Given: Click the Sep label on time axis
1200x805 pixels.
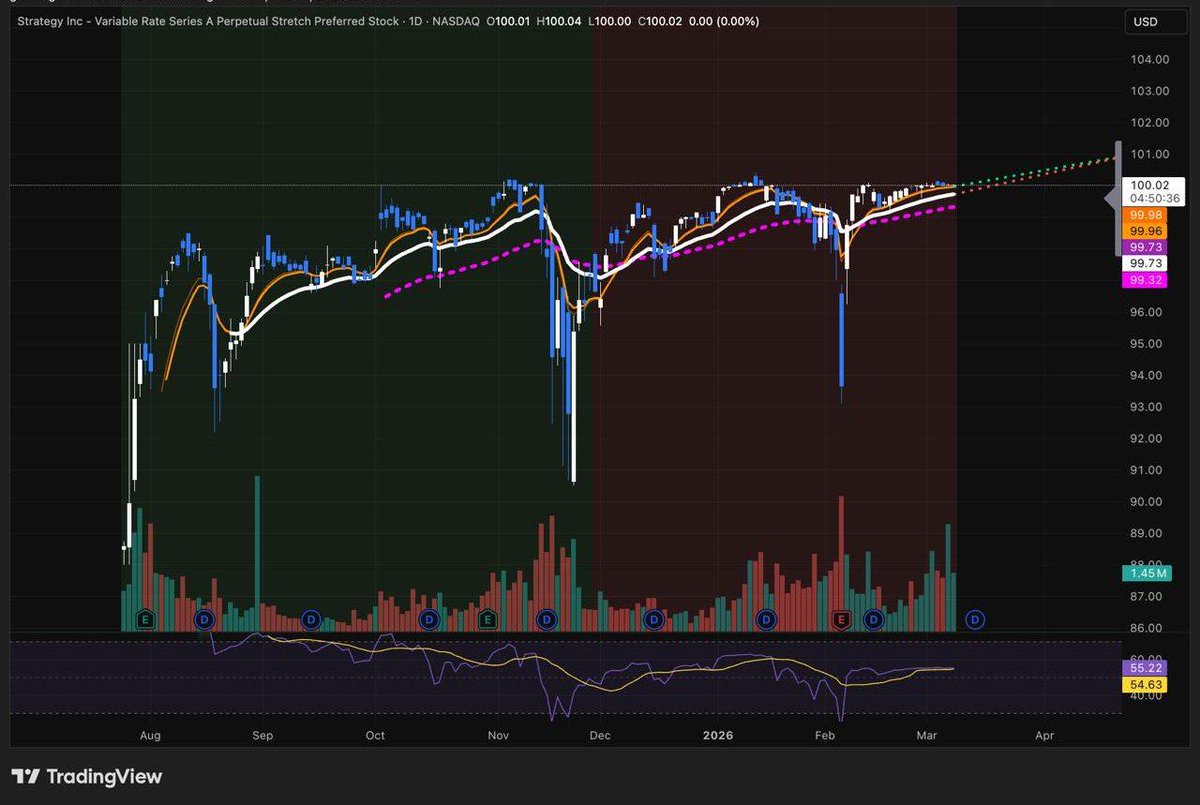Looking at the screenshot, I should click(x=262, y=735).
